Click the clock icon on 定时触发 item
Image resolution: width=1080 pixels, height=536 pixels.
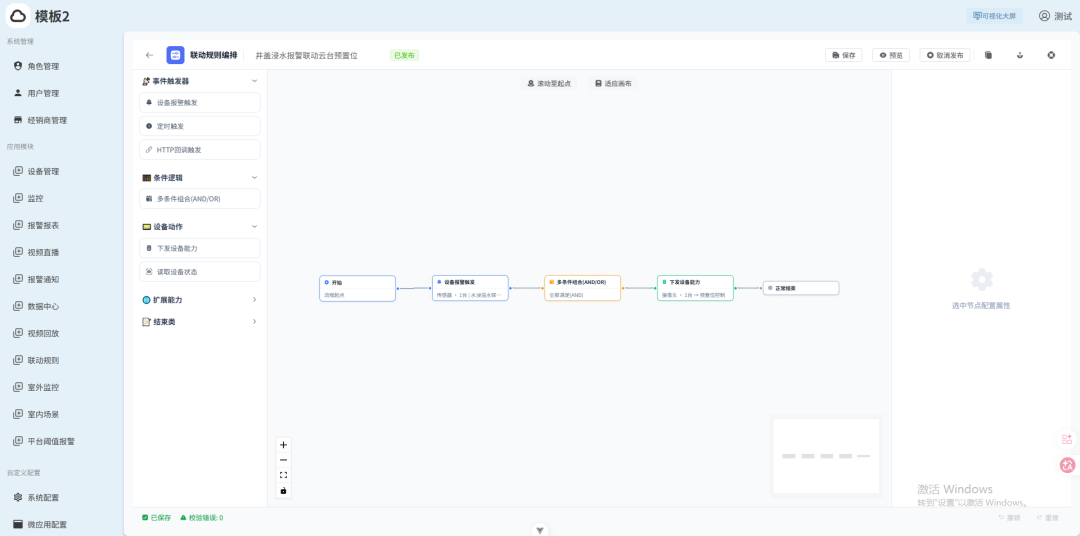click(149, 126)
